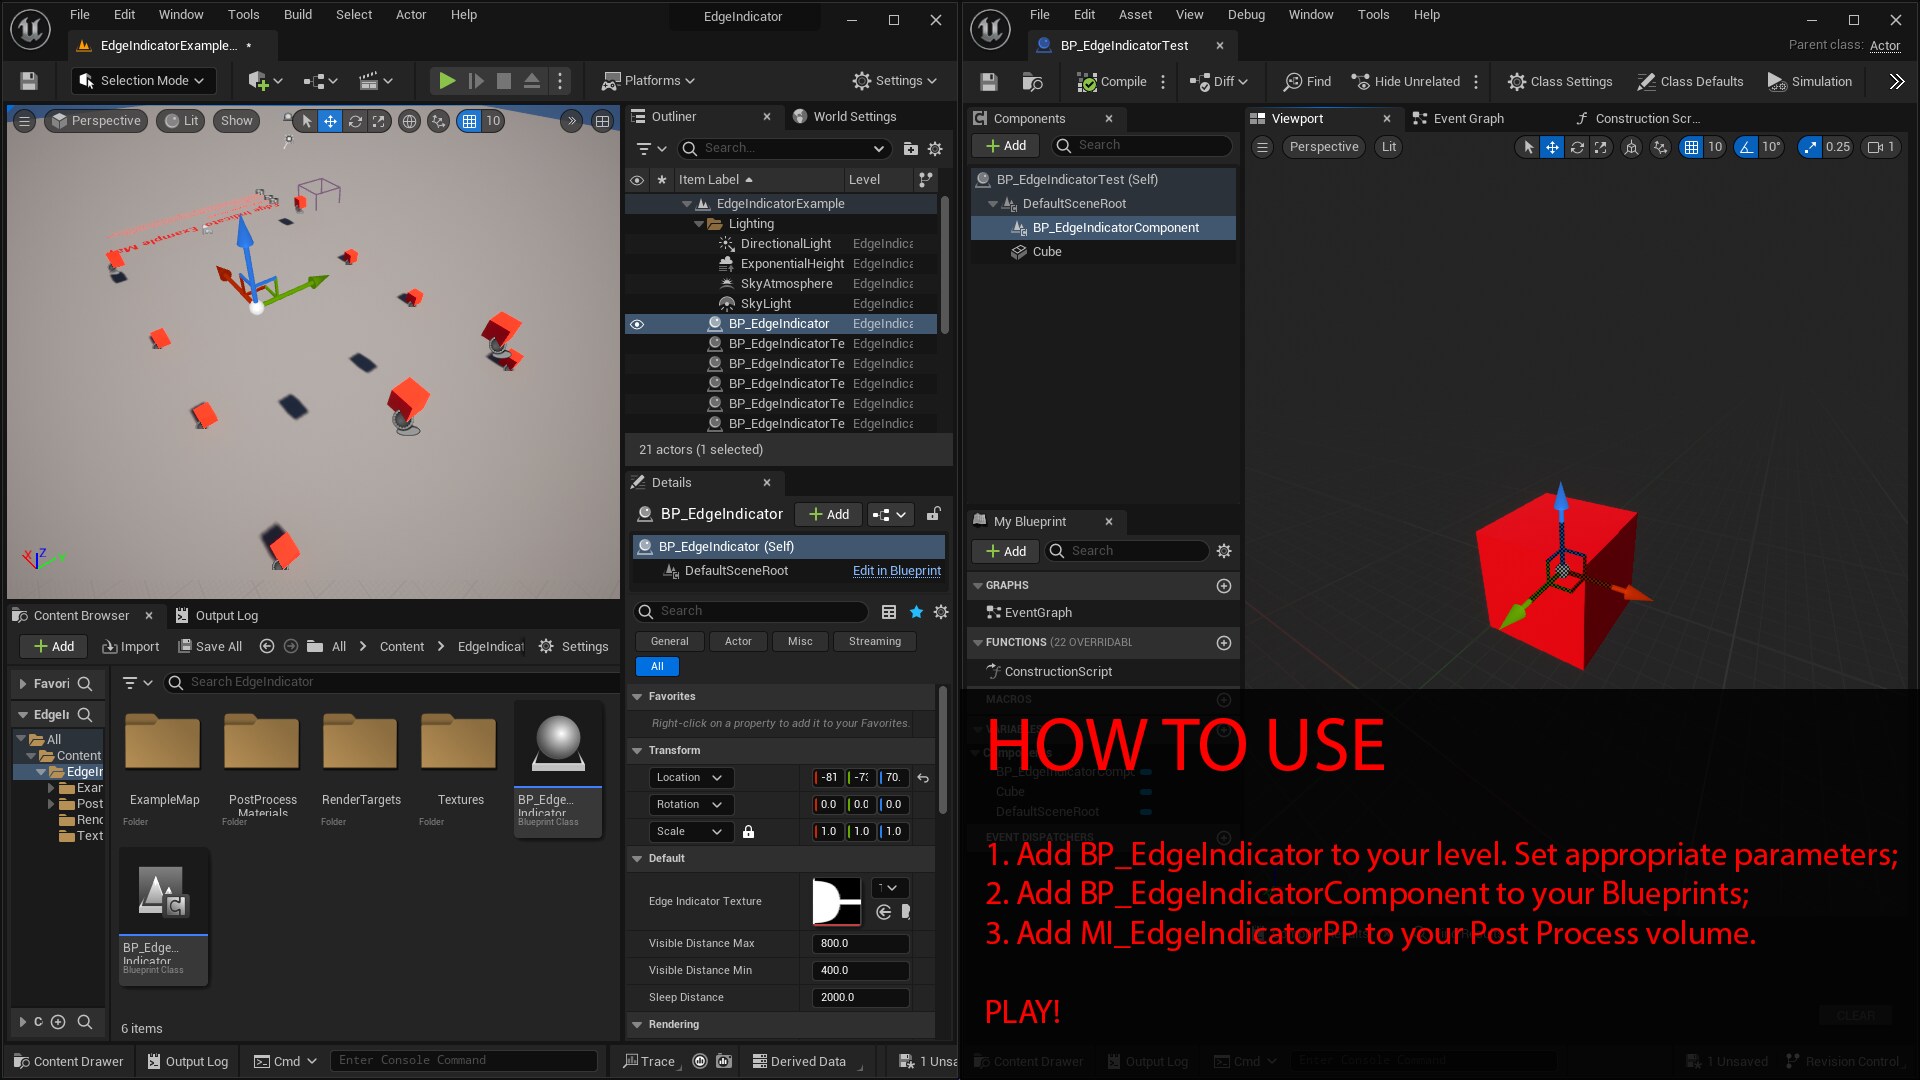Lock uniform scaling in the Transform section
The height and width of the screenshot is (1080, 1920).
coord(750,831)
